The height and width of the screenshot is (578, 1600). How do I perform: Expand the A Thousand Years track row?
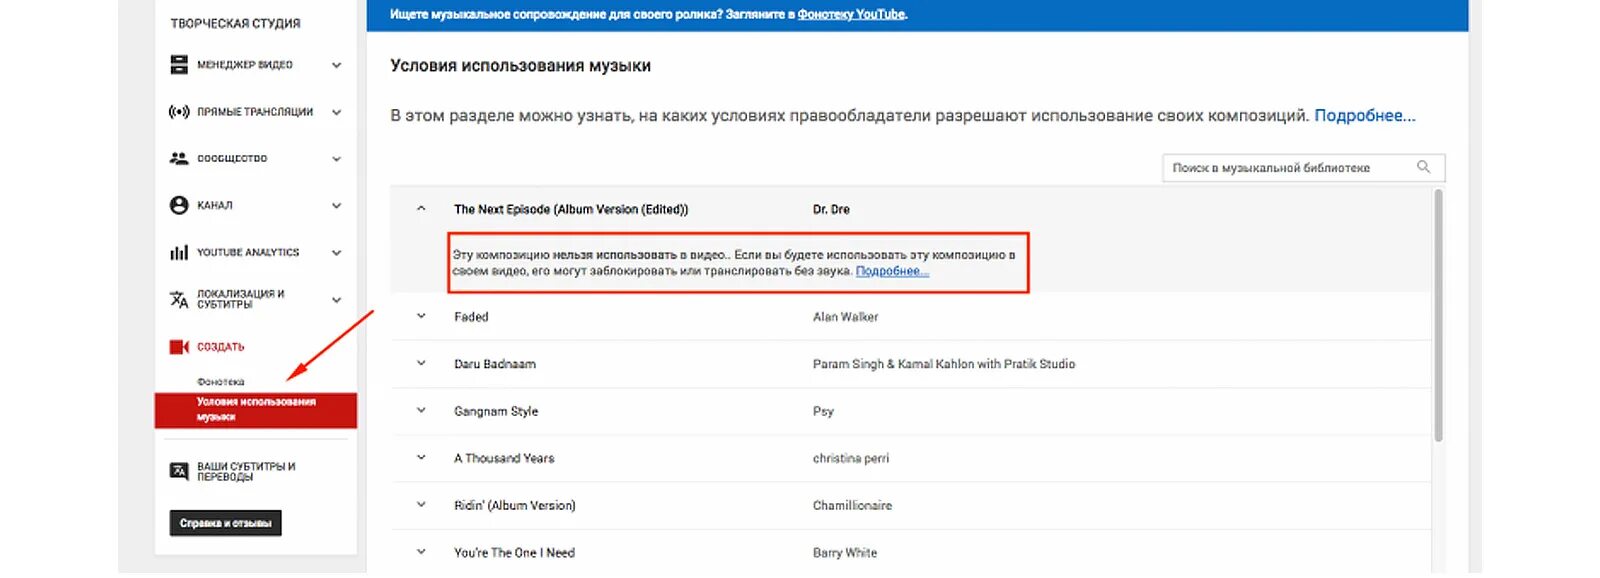tap(421, 457)
